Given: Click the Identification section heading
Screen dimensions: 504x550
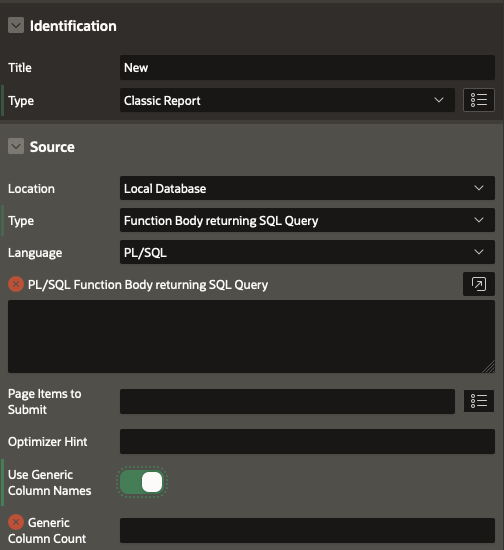Looking at the screenshot, I should [x=73, y=26].
